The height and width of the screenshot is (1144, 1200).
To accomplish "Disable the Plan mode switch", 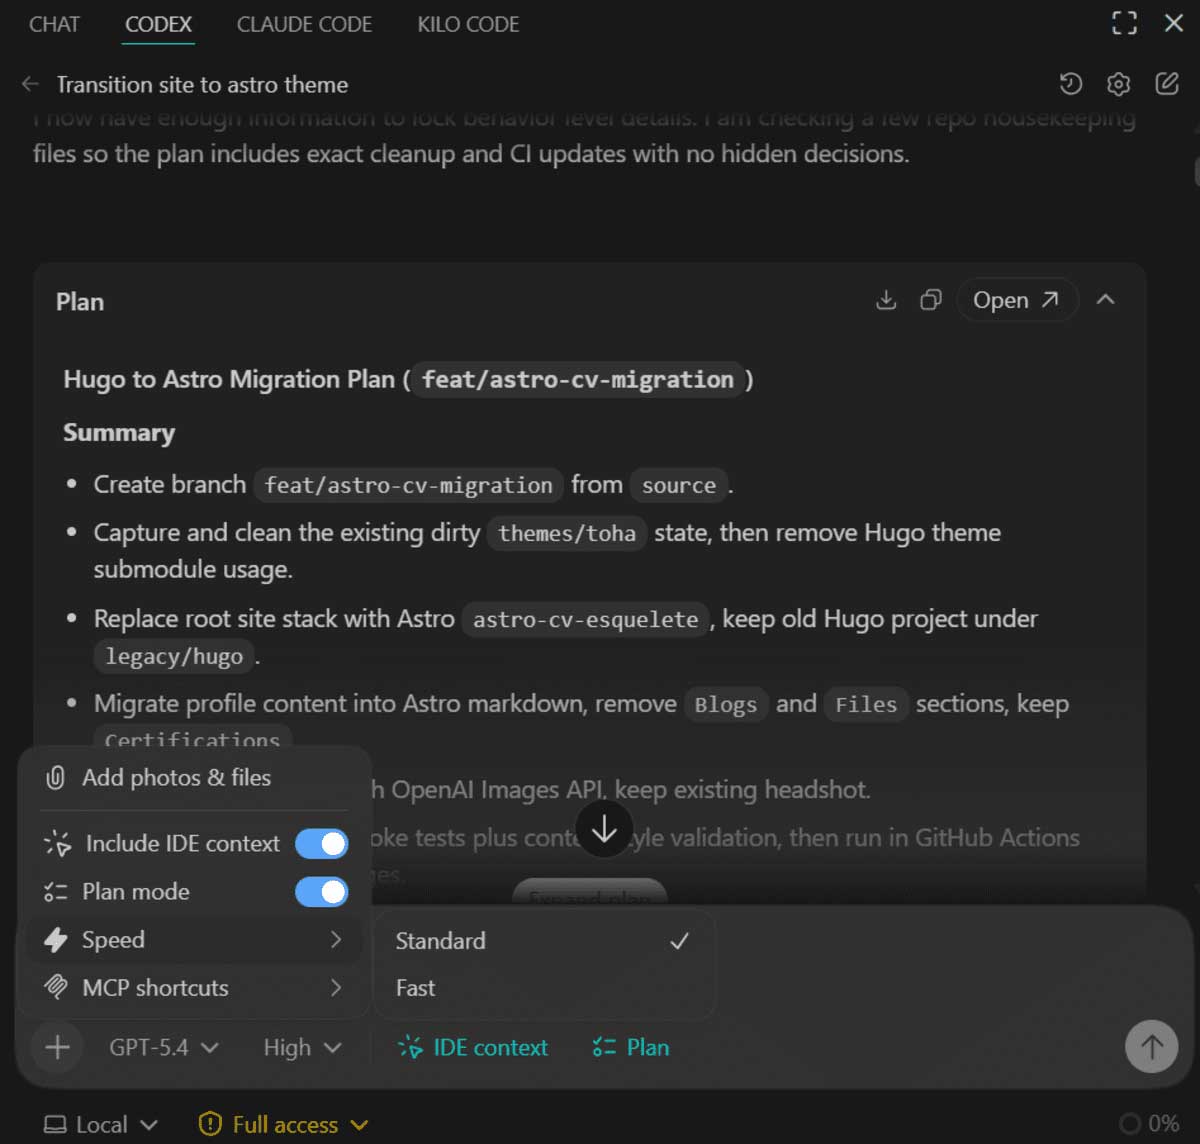I will (321, 891).
